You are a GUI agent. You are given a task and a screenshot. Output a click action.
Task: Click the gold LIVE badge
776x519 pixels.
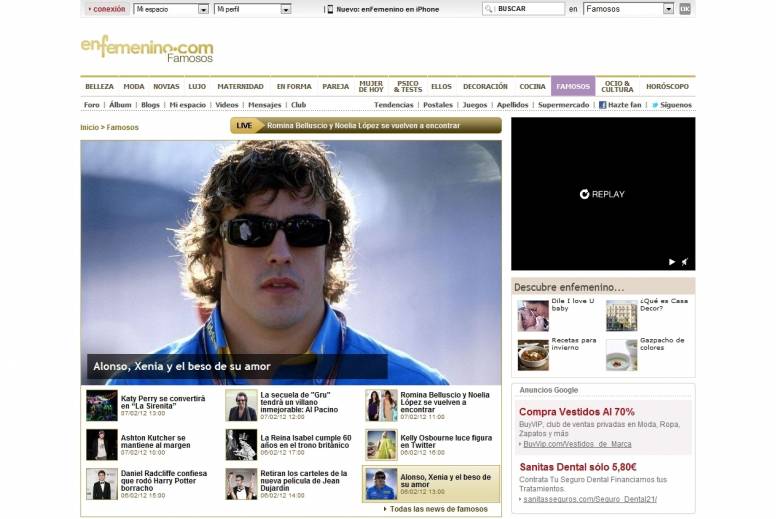tap(246, 126)
